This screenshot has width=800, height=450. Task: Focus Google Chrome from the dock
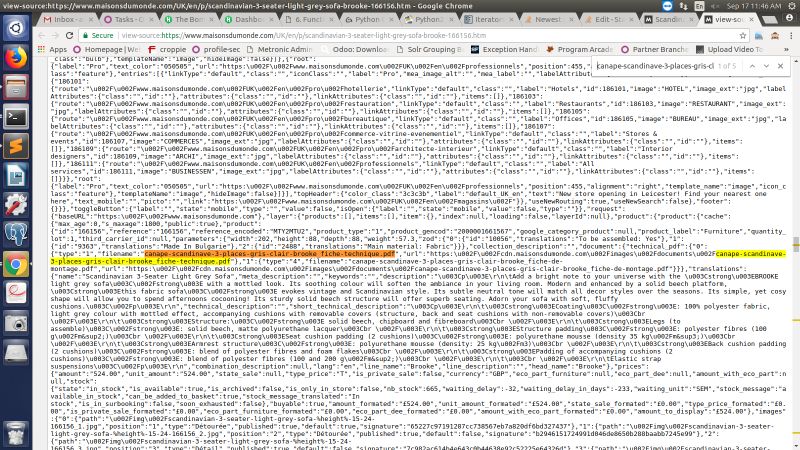coord(16,264)
